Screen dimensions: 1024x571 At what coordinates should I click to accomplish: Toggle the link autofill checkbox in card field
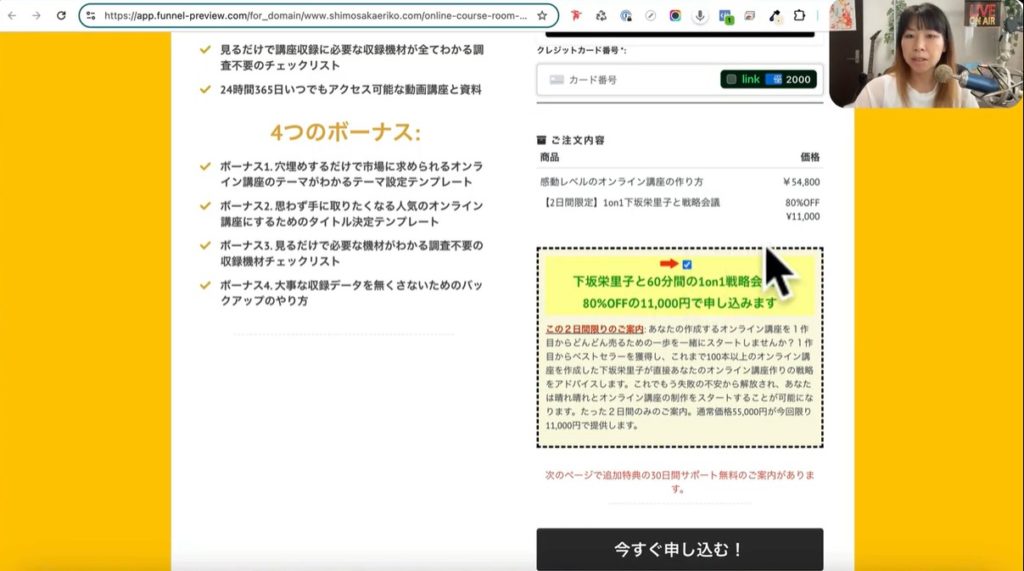pos(732,79)
